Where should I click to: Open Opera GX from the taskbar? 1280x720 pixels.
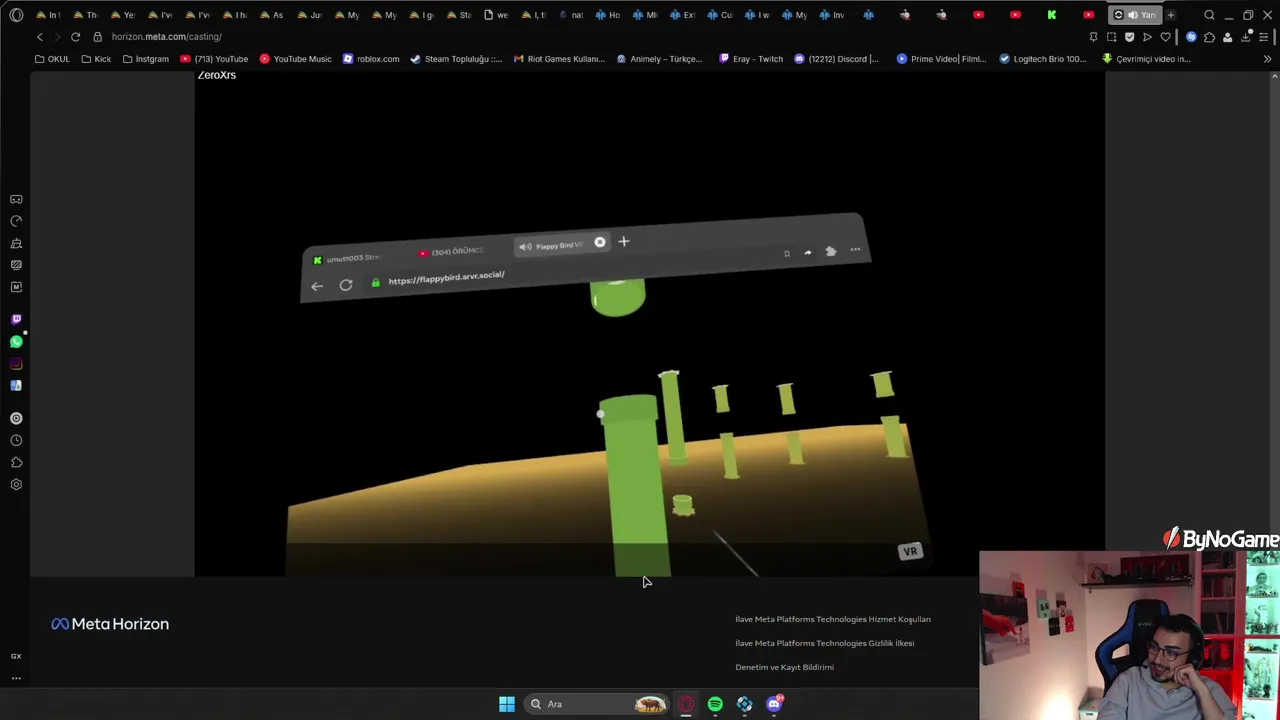685,704
